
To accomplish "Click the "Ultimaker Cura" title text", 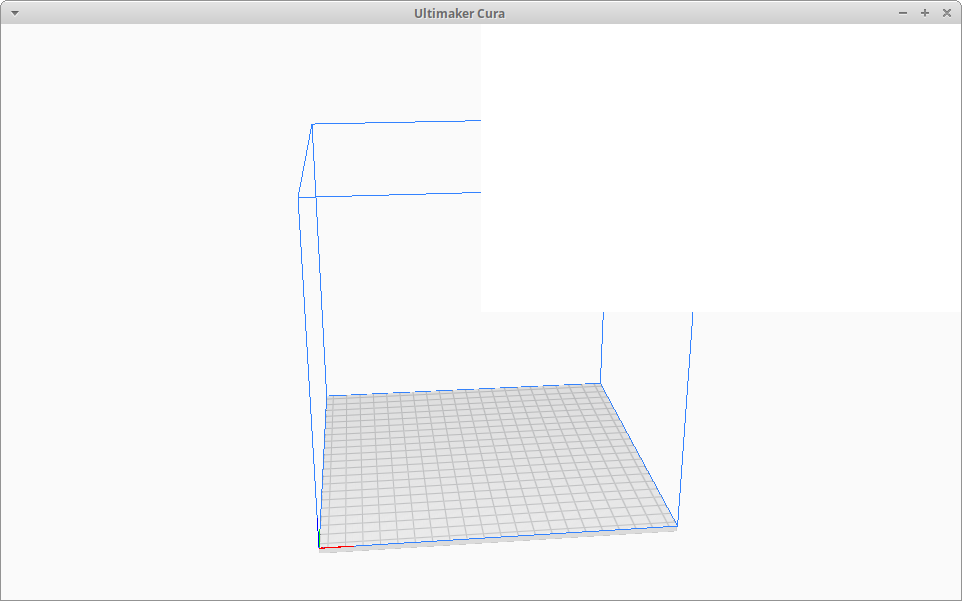I will click(459, 13).
